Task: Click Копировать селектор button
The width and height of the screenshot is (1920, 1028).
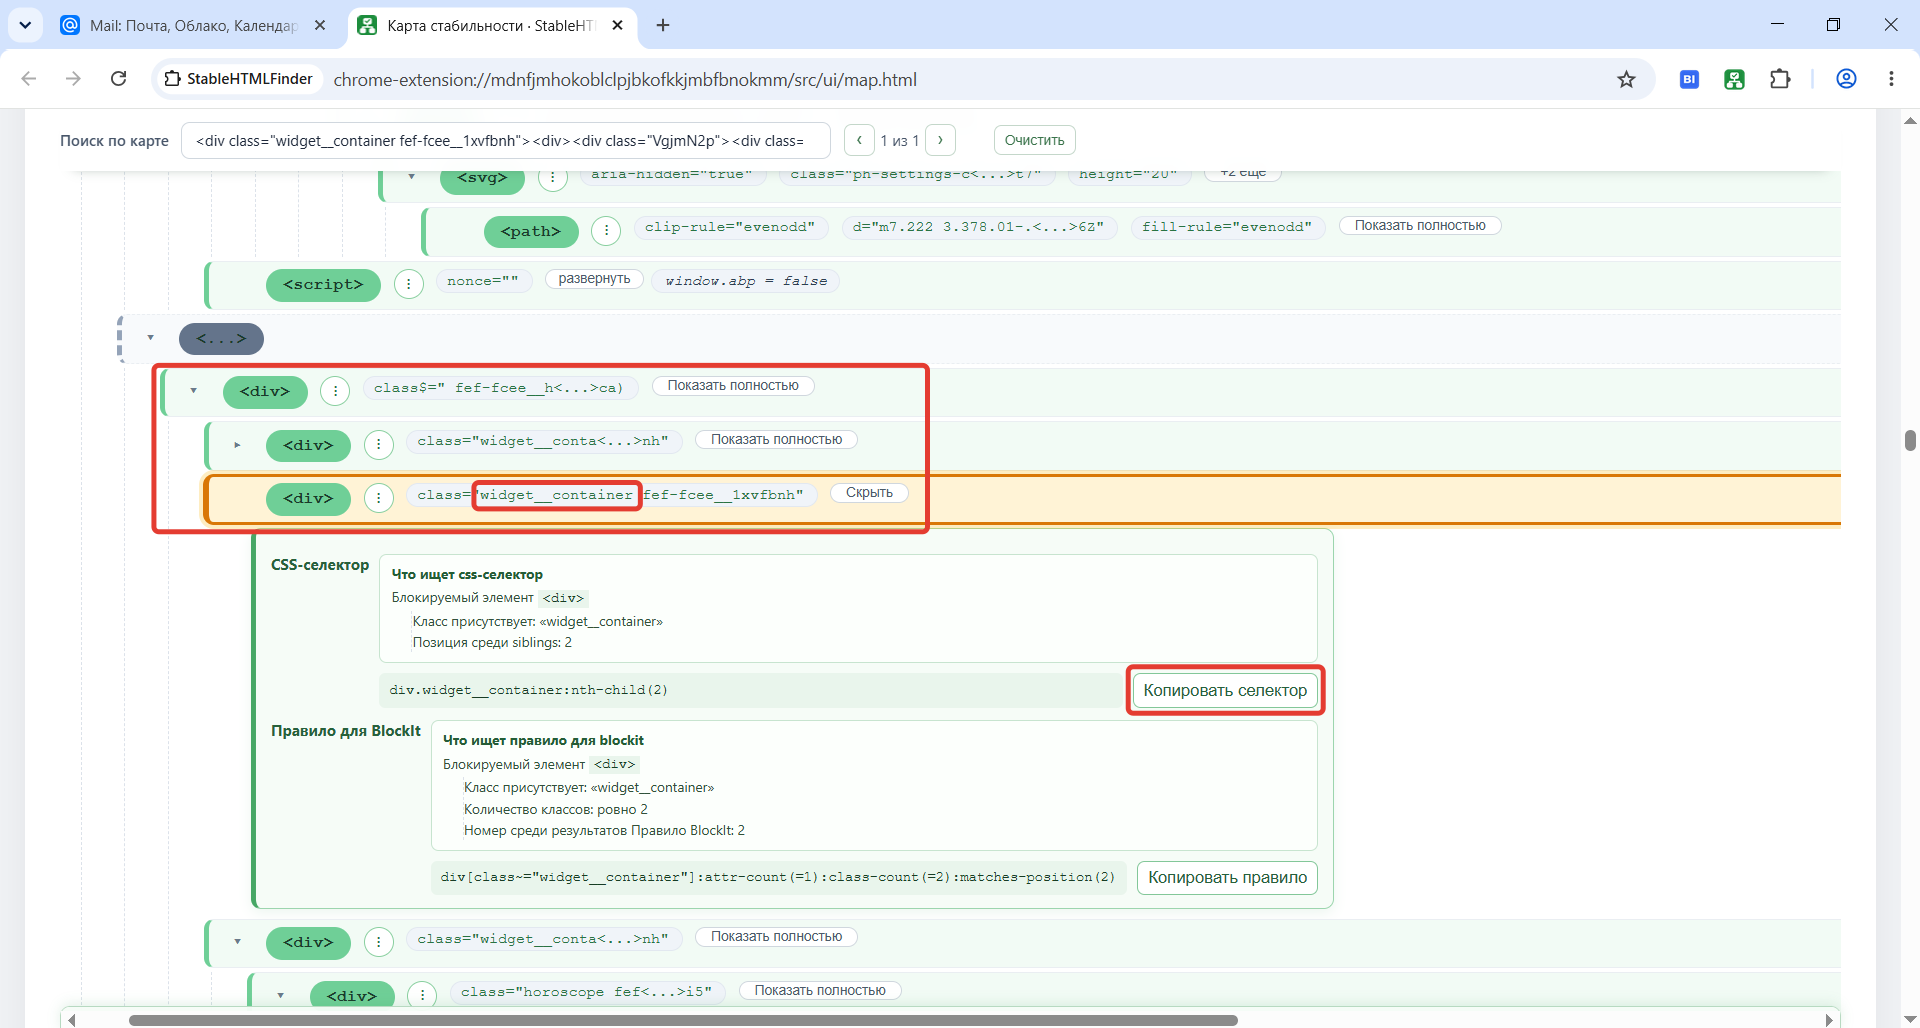Action: point(1225,690)
